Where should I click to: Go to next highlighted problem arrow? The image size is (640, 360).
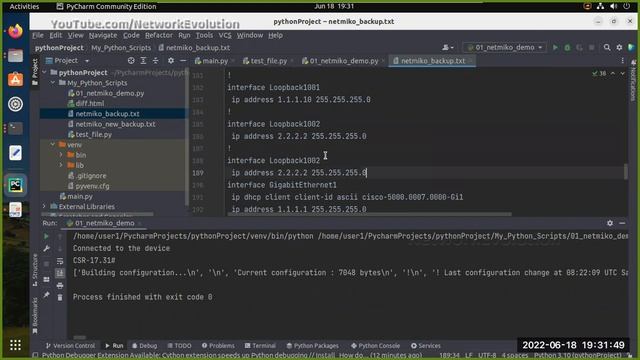(622, 73)
